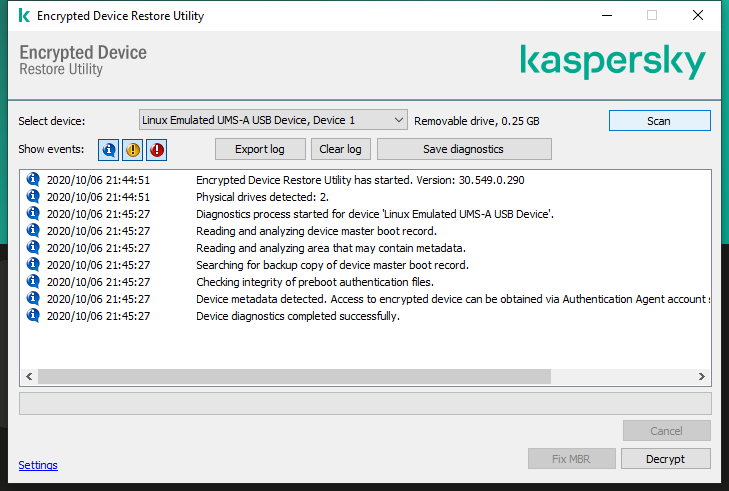This screenshot has width=729, height=491.
Task: Click info icon for 'diagnostics completed successfully'
Action: [x=33, y=316]
